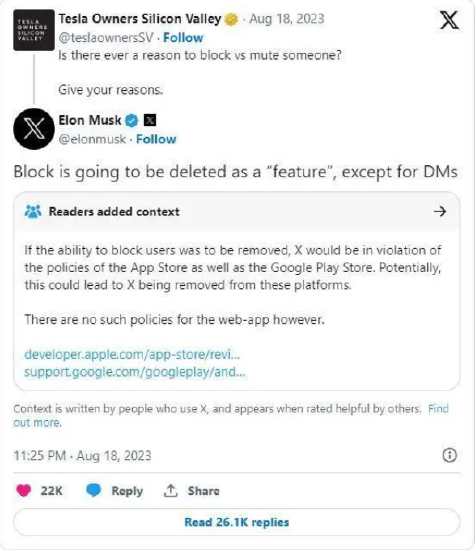This screenshot has height=550, width=475.
Task: Click the gold verified badge
Action: [231, 19]
